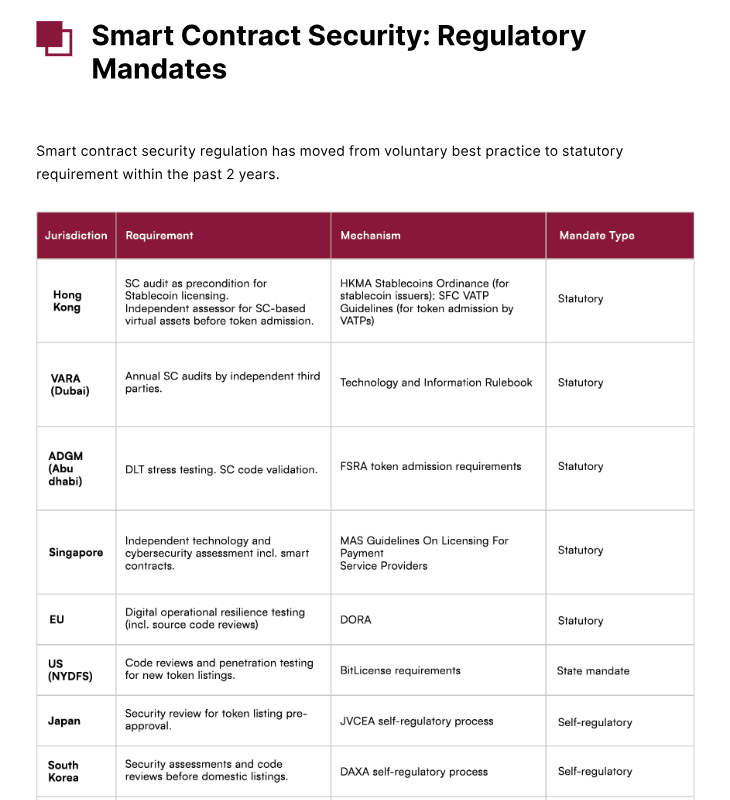Click the Mechanism column header
Viewport: 730px width, 800px height.
coord(370,236)
